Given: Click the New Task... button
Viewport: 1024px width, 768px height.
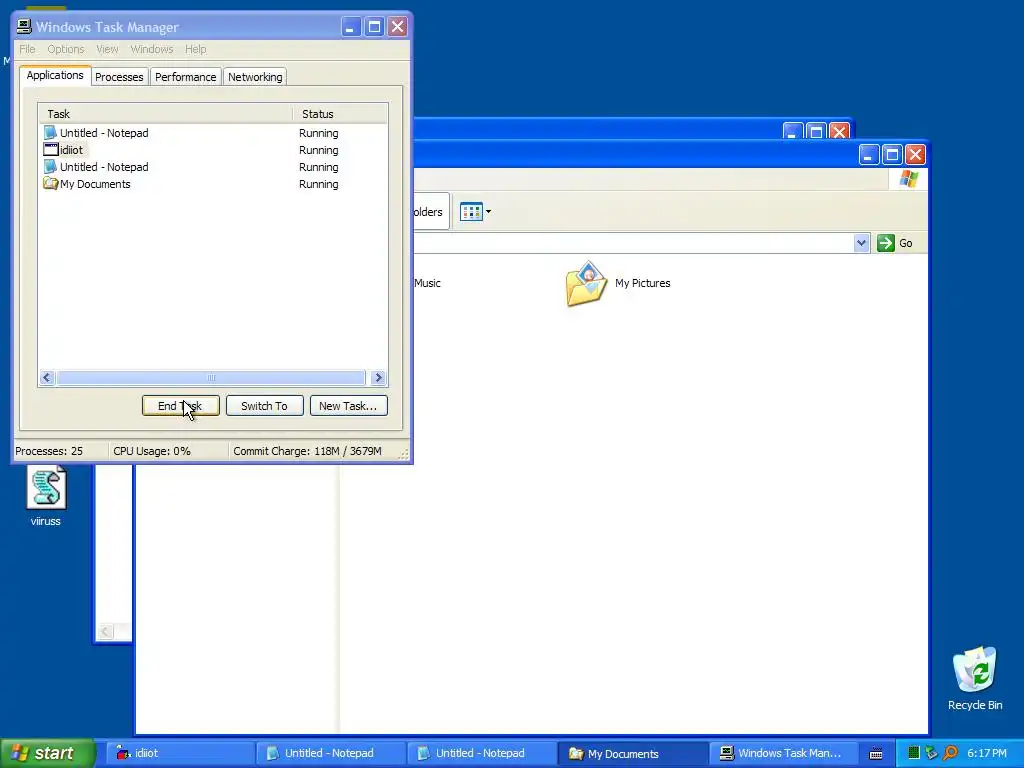Looking at the screenshot, I should click(348, 406).
